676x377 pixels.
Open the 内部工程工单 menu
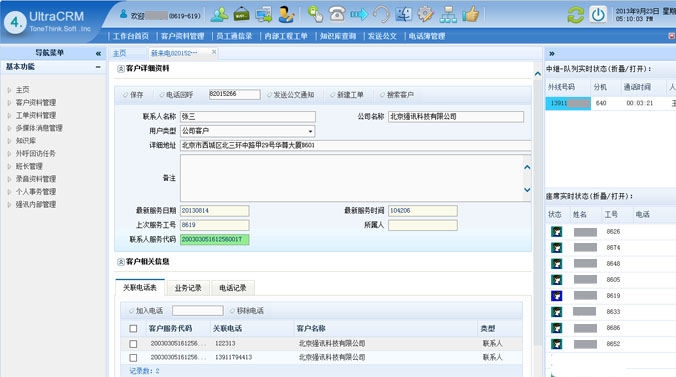[286, 36]
